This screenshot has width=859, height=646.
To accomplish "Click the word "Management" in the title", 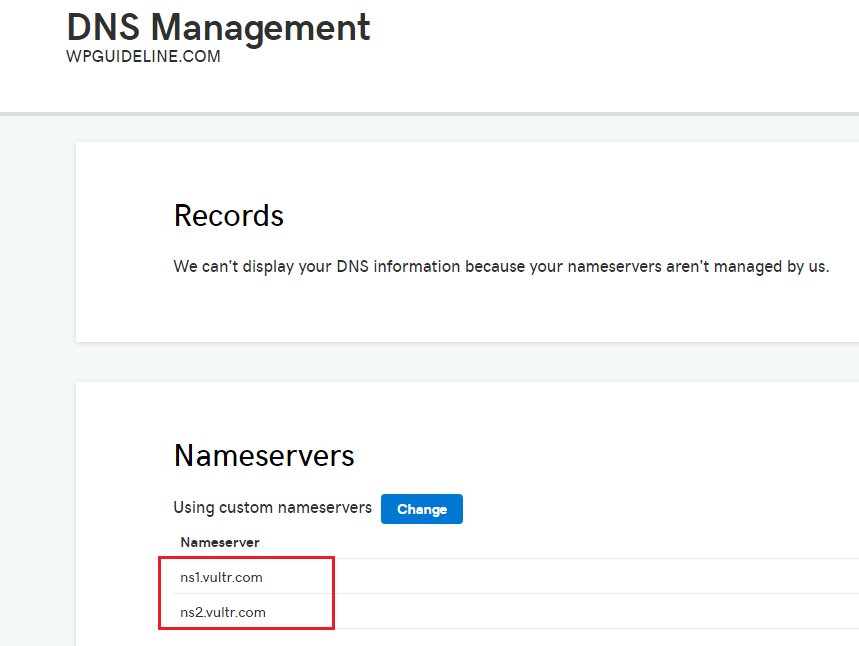I will (x=260, y=27).
